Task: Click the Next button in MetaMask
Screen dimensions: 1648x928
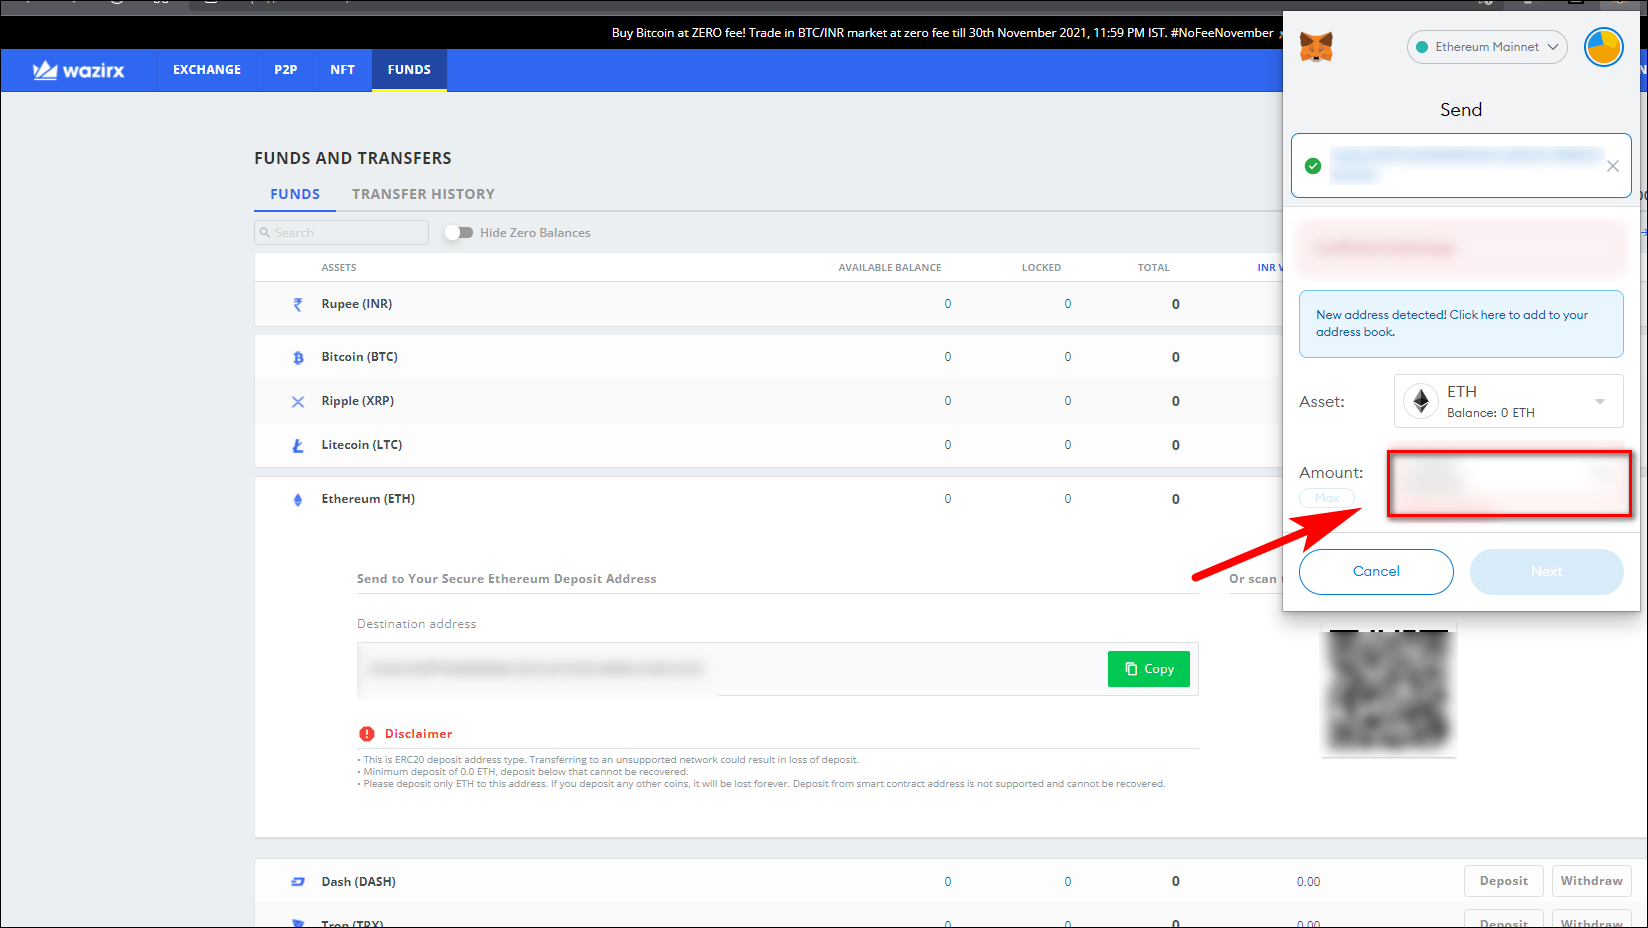Action: point(1547,572)
